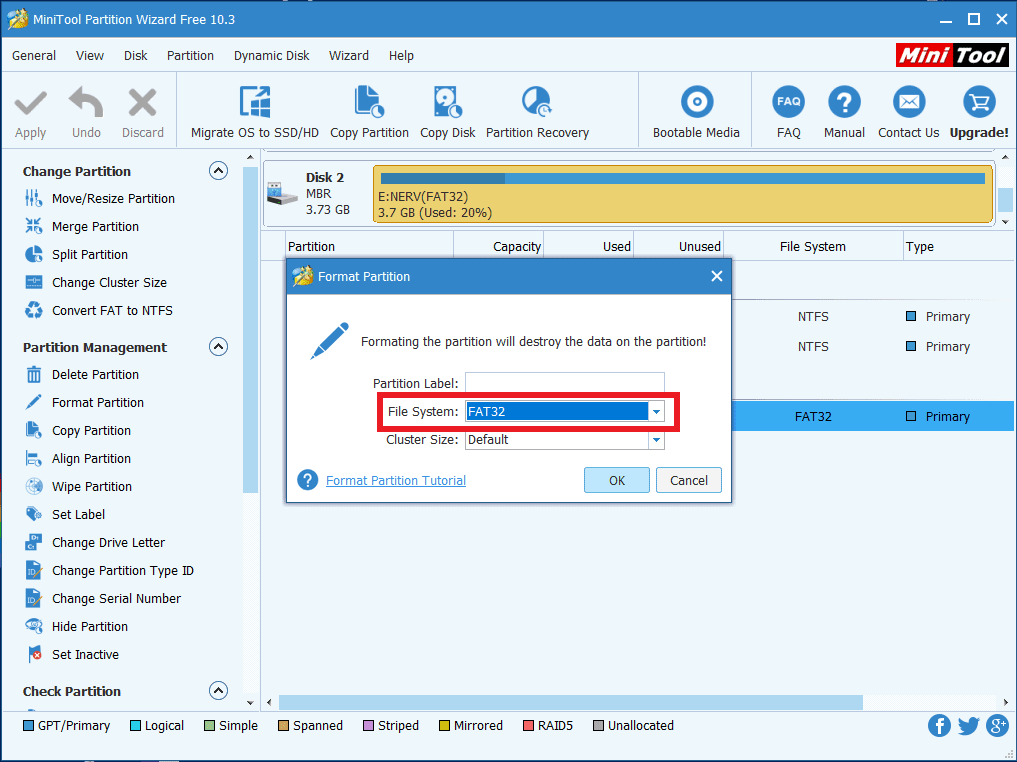Open the Dynamic Disk menu

click(x=272, y=56)
